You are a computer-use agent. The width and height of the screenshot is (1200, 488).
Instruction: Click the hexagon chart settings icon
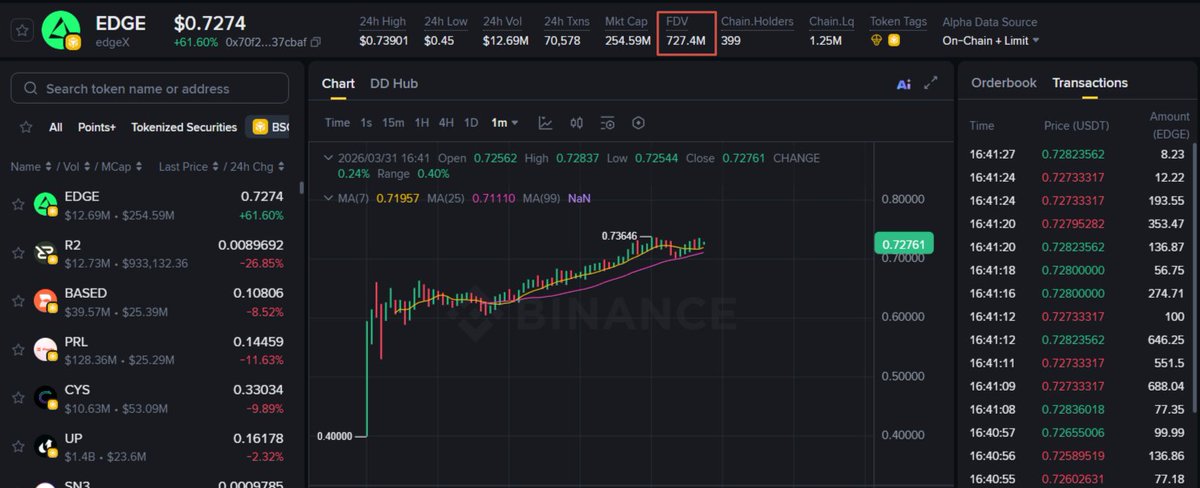point(638,123)
